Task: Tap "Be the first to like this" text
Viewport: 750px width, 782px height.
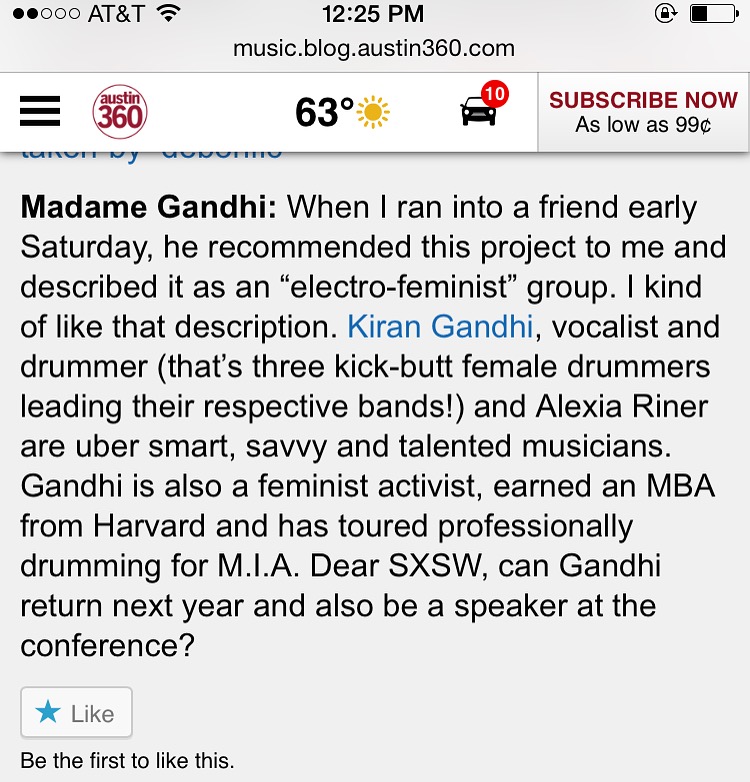Action: coord(127,761)
